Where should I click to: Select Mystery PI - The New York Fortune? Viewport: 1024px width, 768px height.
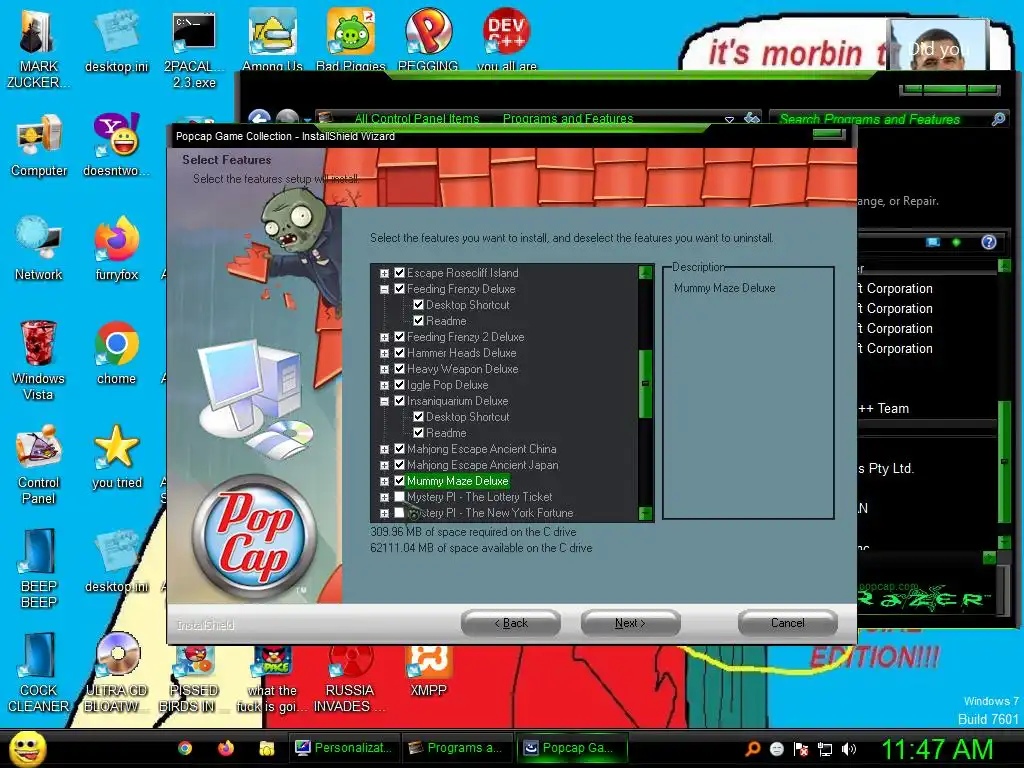pyautogui.click(x=489, y=513)
